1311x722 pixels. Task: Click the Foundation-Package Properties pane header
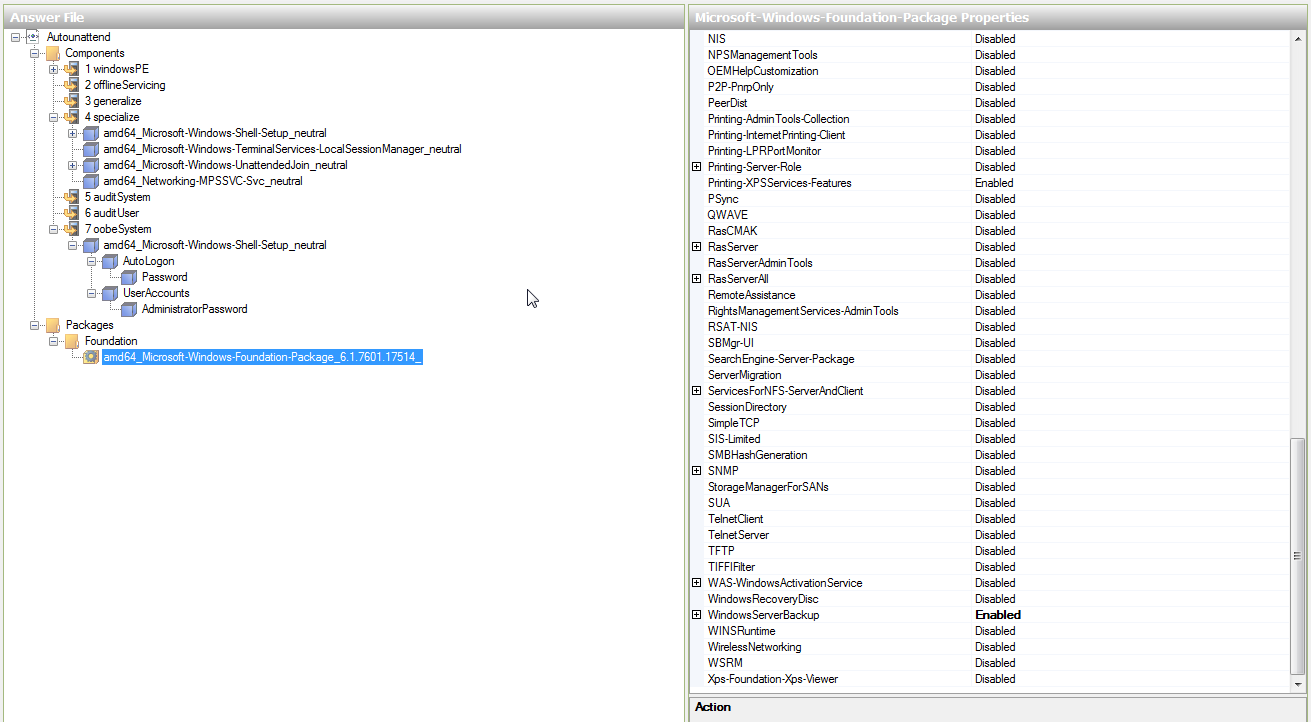(x=998, y=17)
